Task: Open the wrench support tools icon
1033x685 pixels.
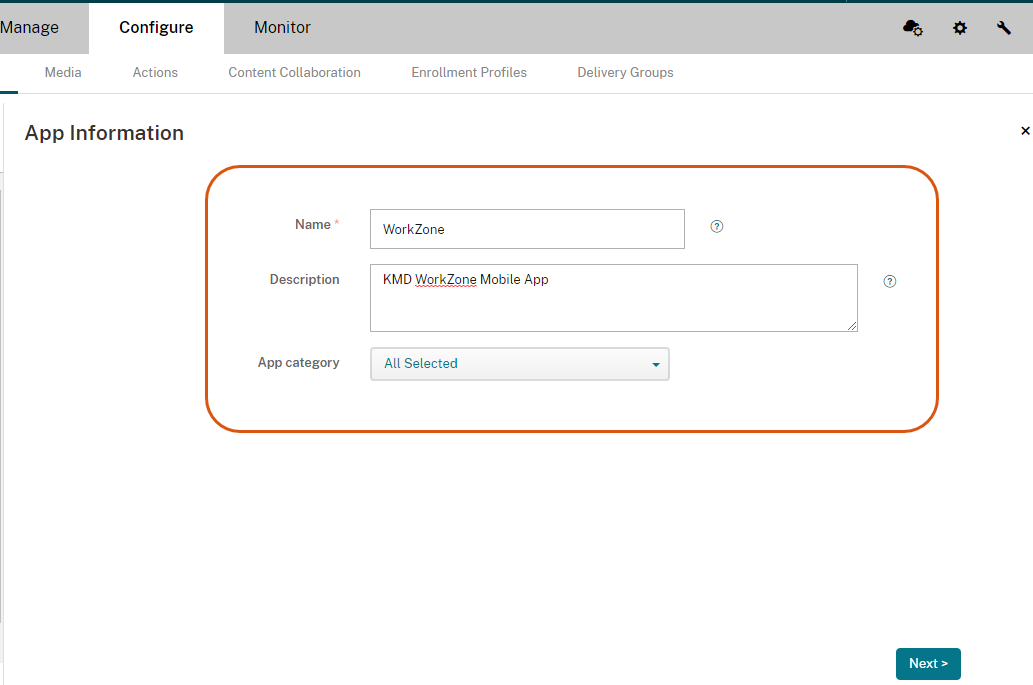Action: point(1003,28)
